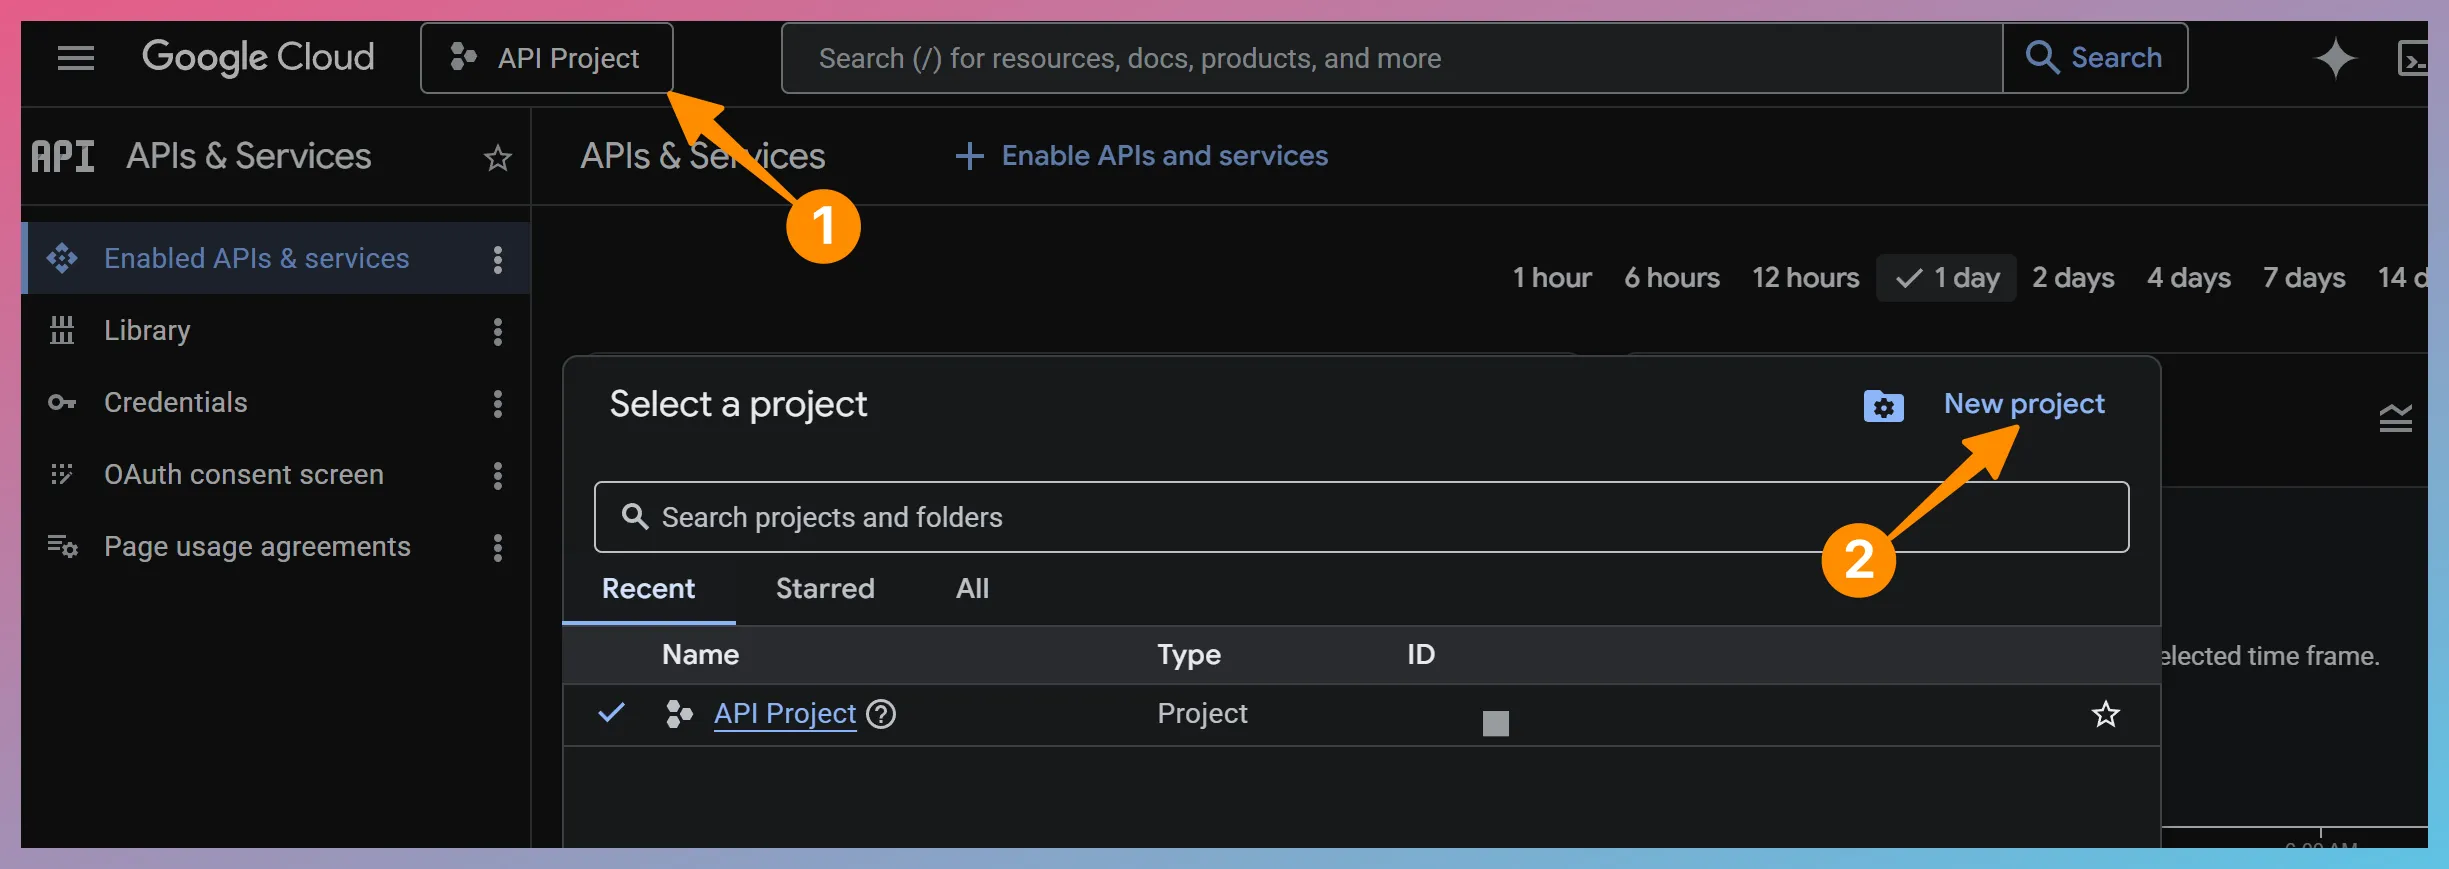Click the project icon in API Project row

click(679, 713)
